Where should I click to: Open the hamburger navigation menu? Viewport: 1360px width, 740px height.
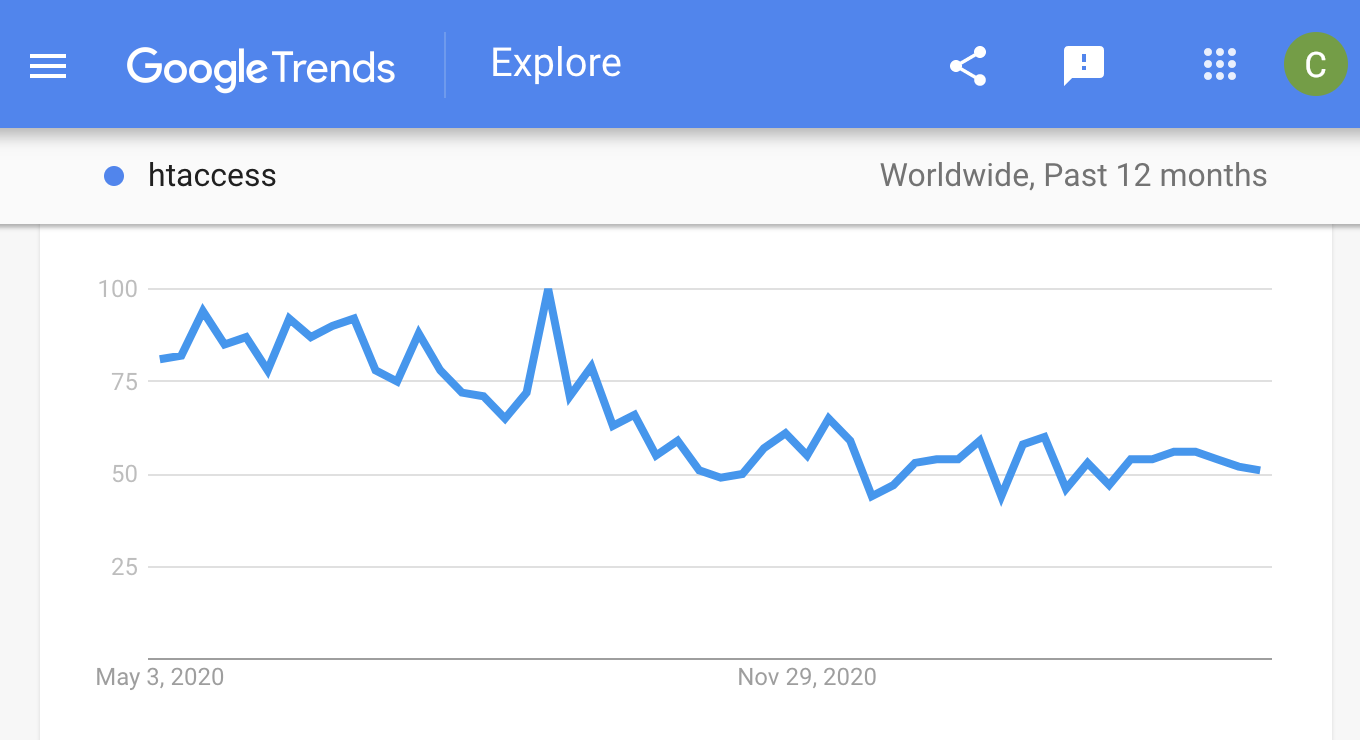pos(48,66)
